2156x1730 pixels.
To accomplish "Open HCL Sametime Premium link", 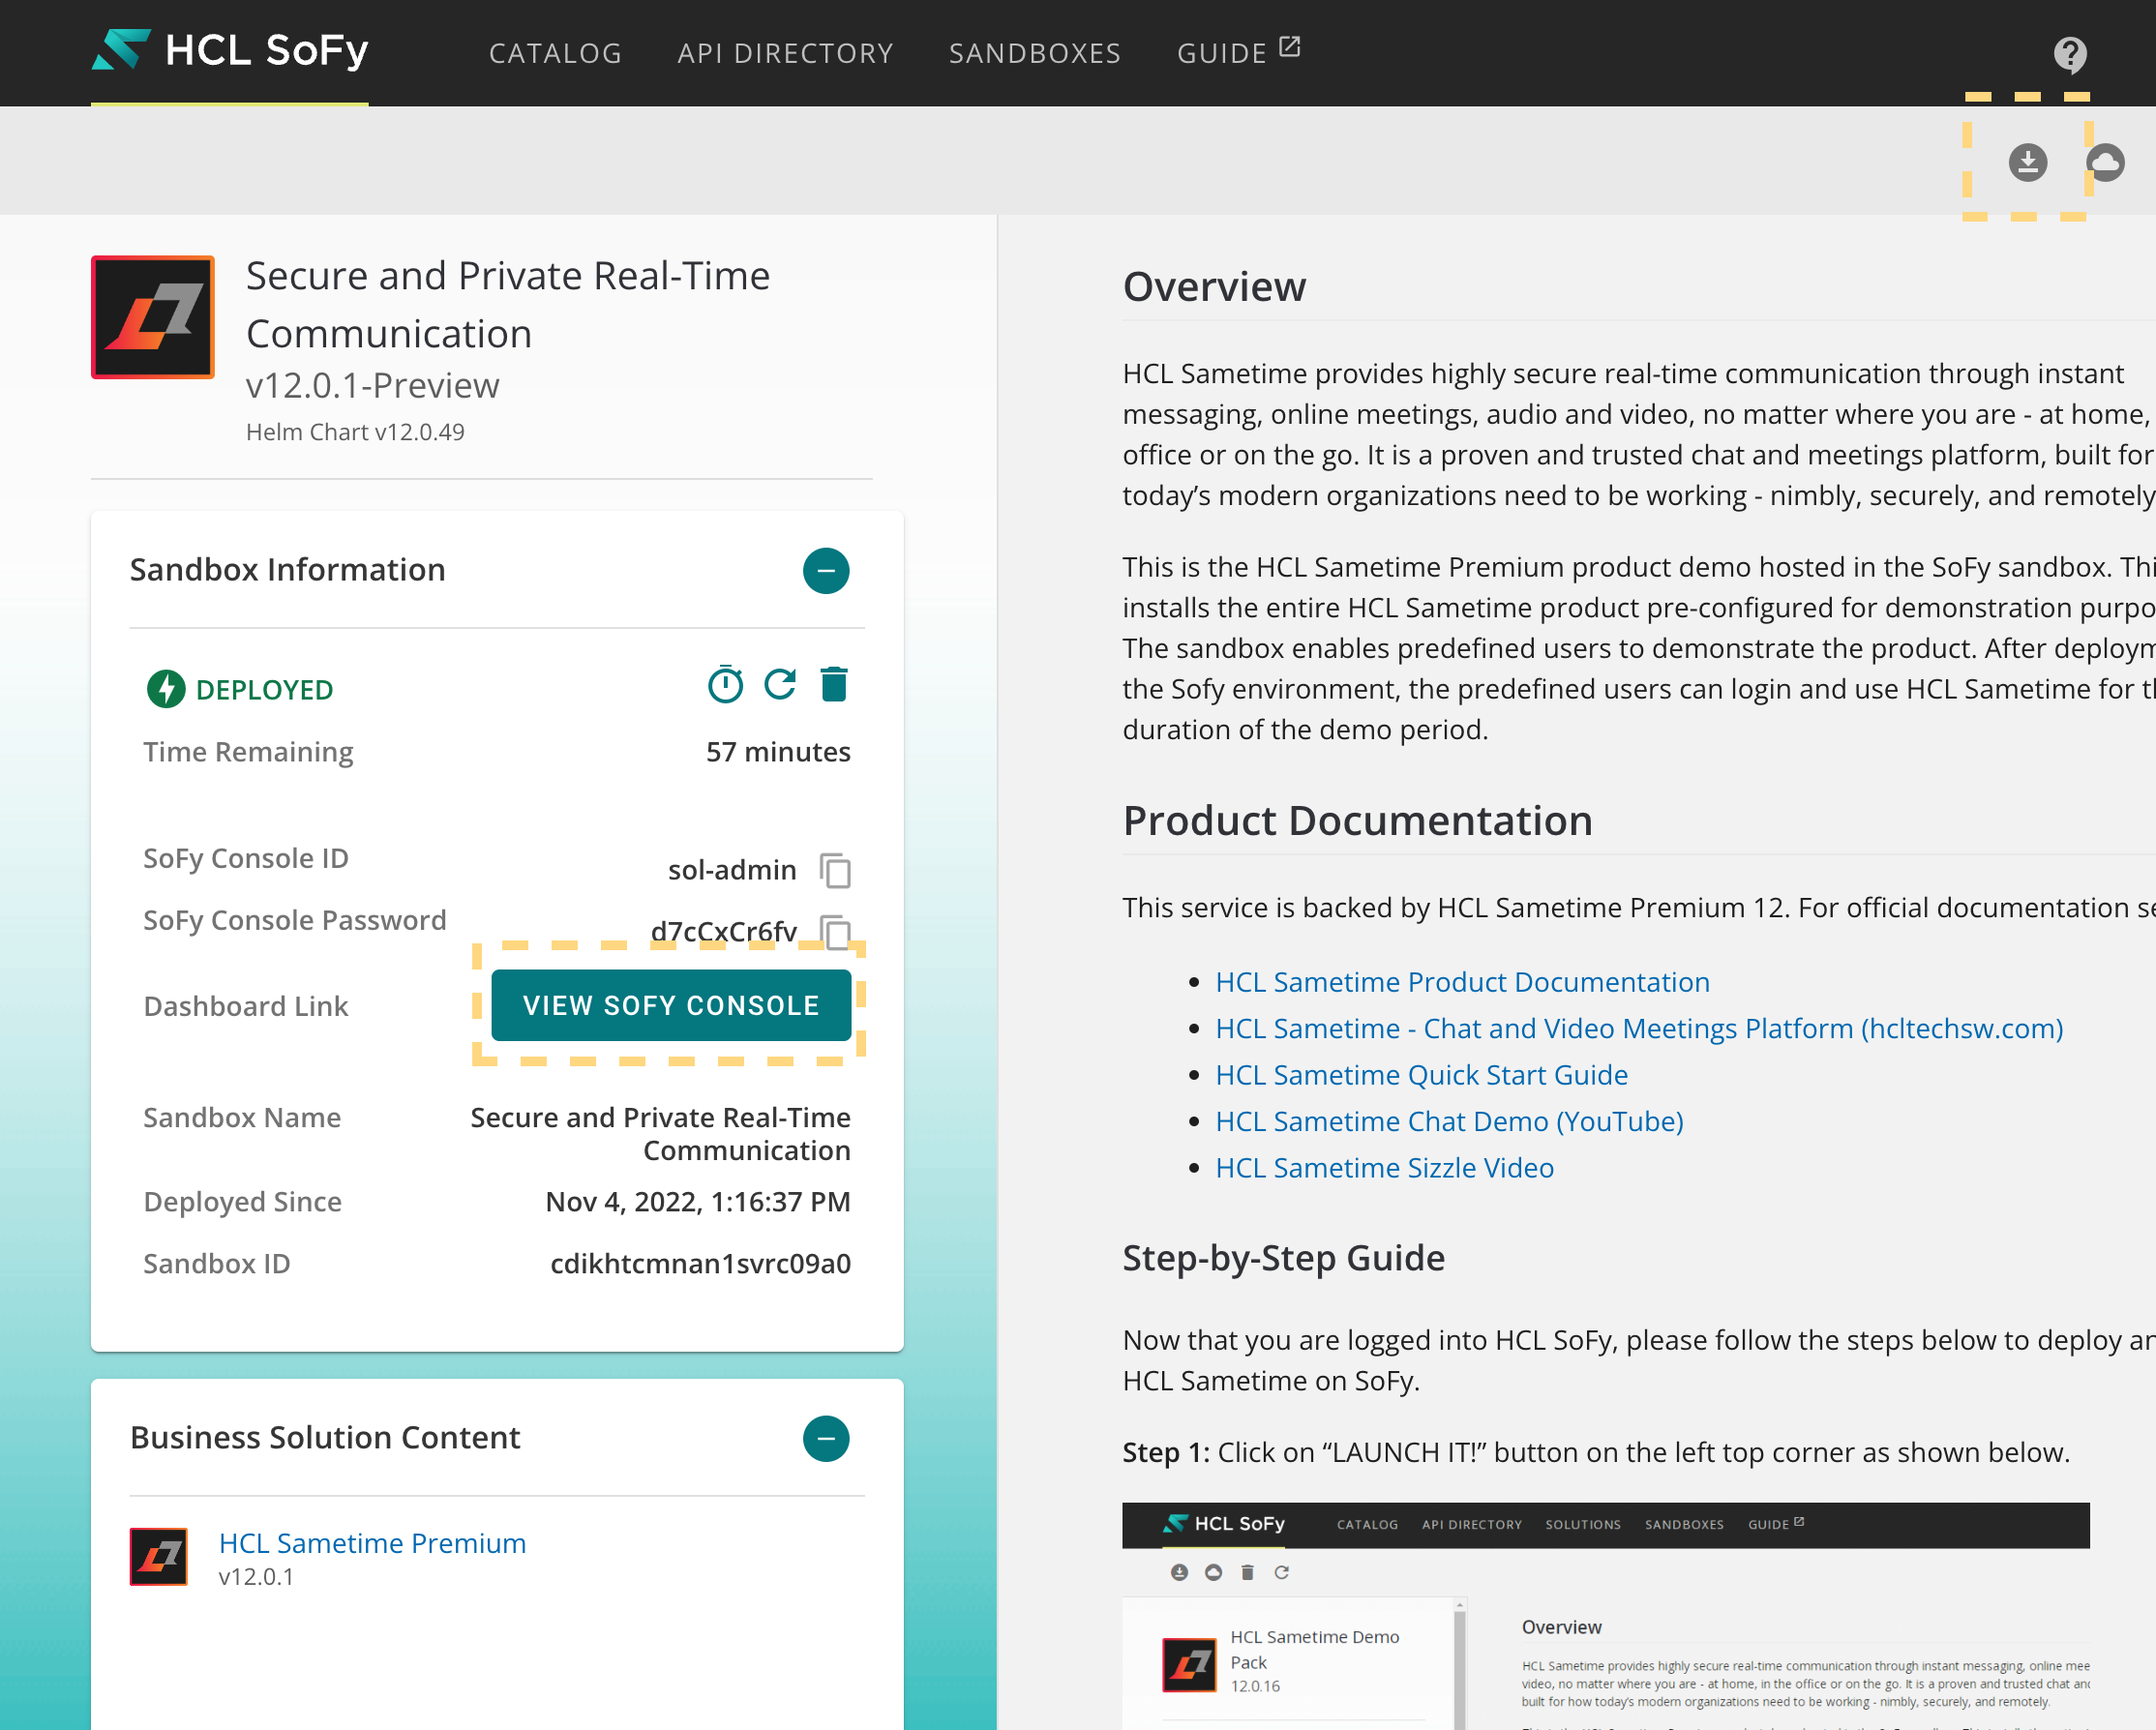I will tap(372, 1543).
